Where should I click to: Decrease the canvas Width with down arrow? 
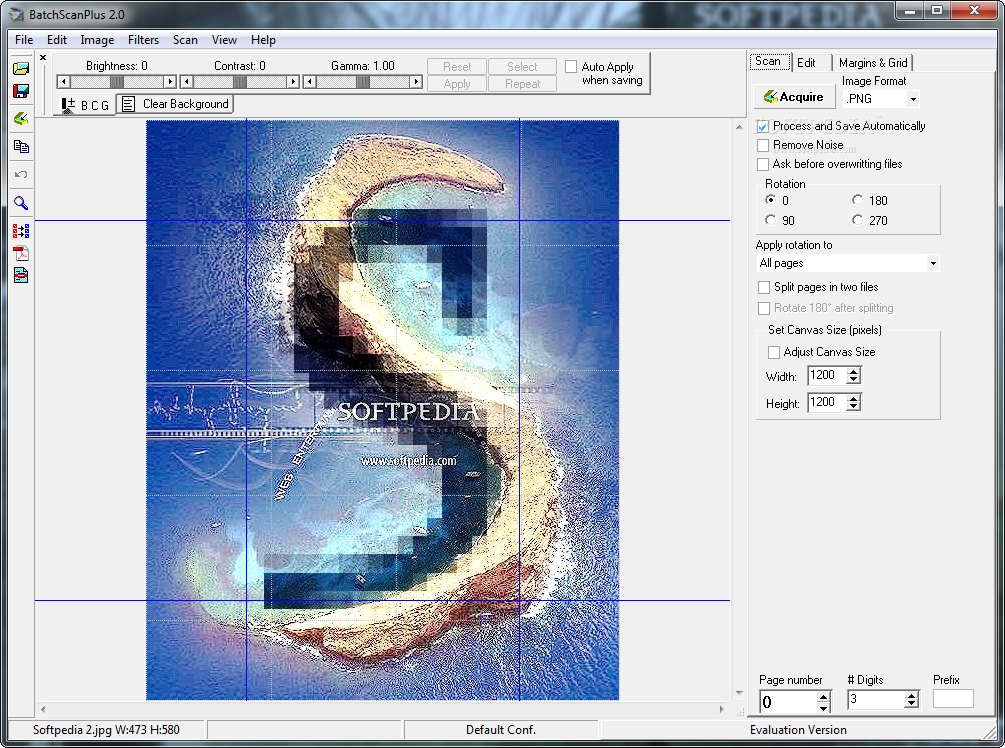tap(853, 380)
